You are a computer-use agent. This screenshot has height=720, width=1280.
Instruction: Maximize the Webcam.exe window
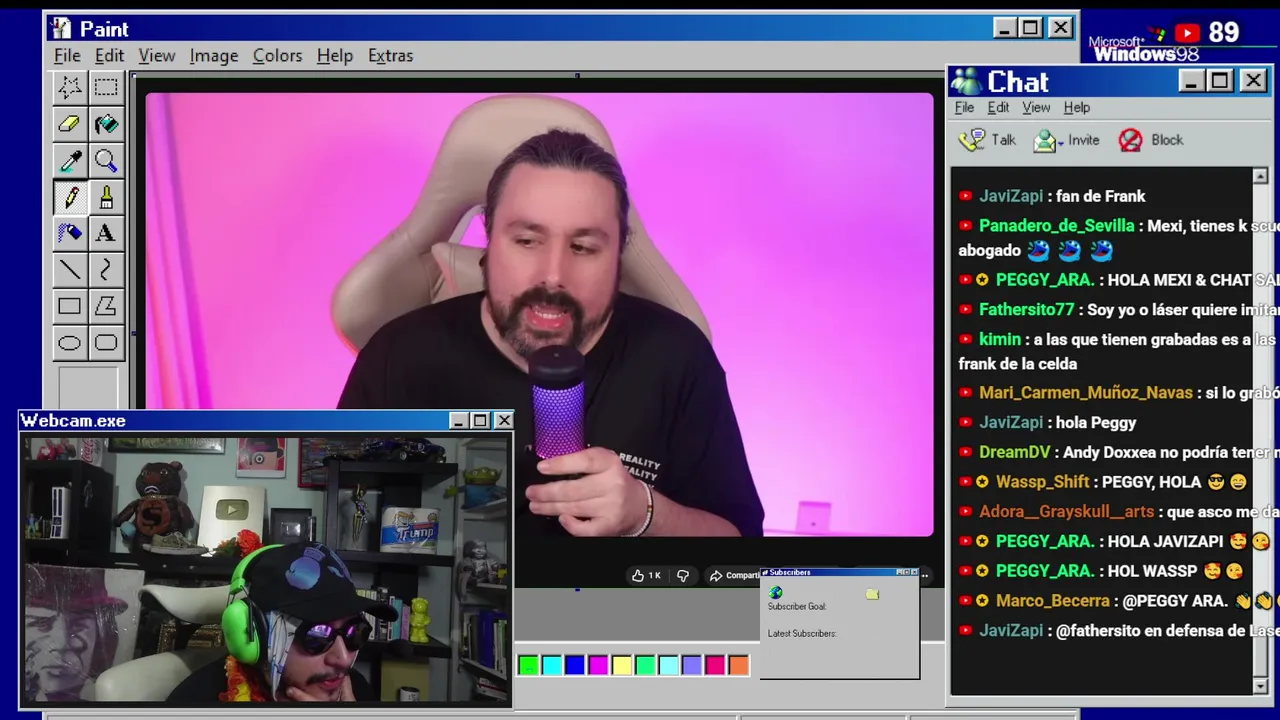pyautogui.click(x=480, y=421)
